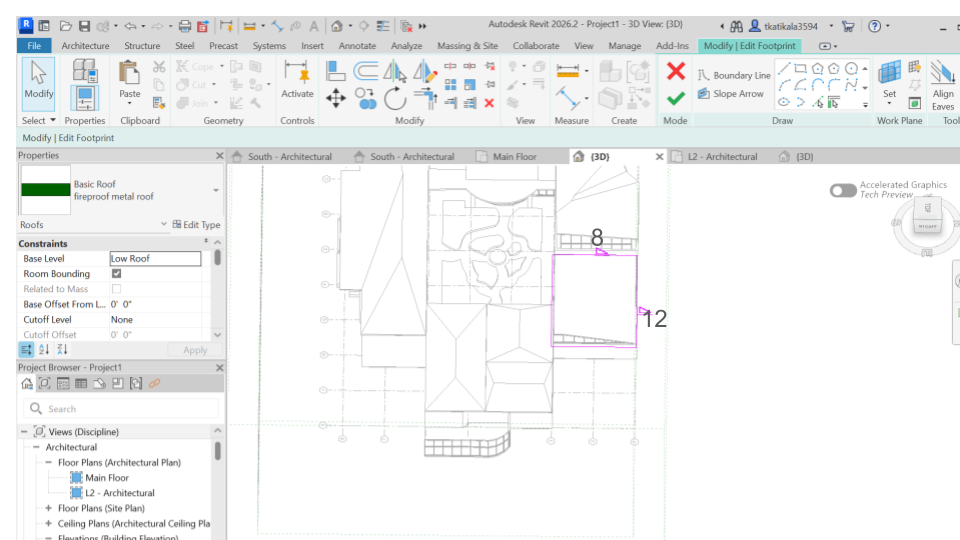Open the File menu
Viewport: 960px width, 540px height.
[34, 46]
